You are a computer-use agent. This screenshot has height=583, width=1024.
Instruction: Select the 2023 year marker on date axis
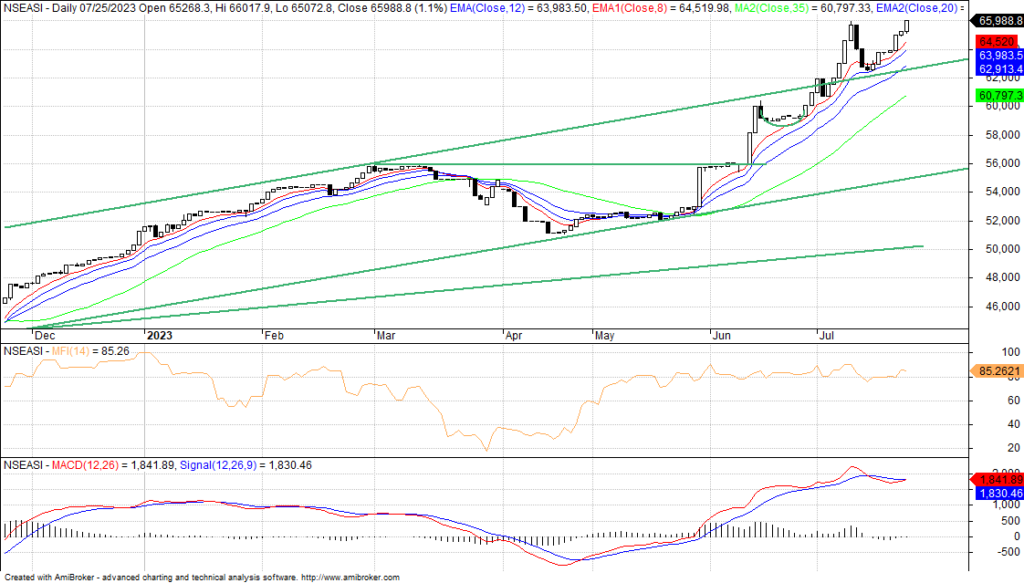(159, 336)
